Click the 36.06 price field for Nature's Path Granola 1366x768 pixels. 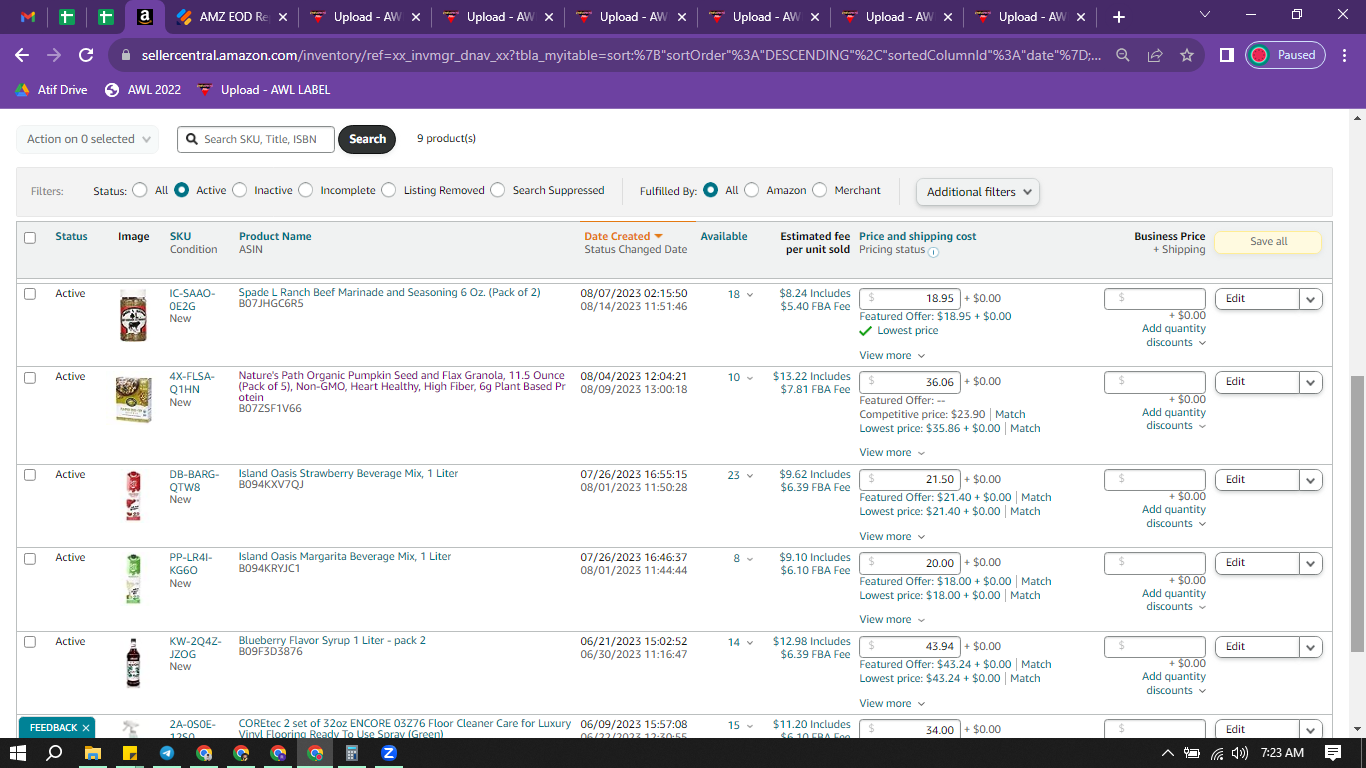910,382
